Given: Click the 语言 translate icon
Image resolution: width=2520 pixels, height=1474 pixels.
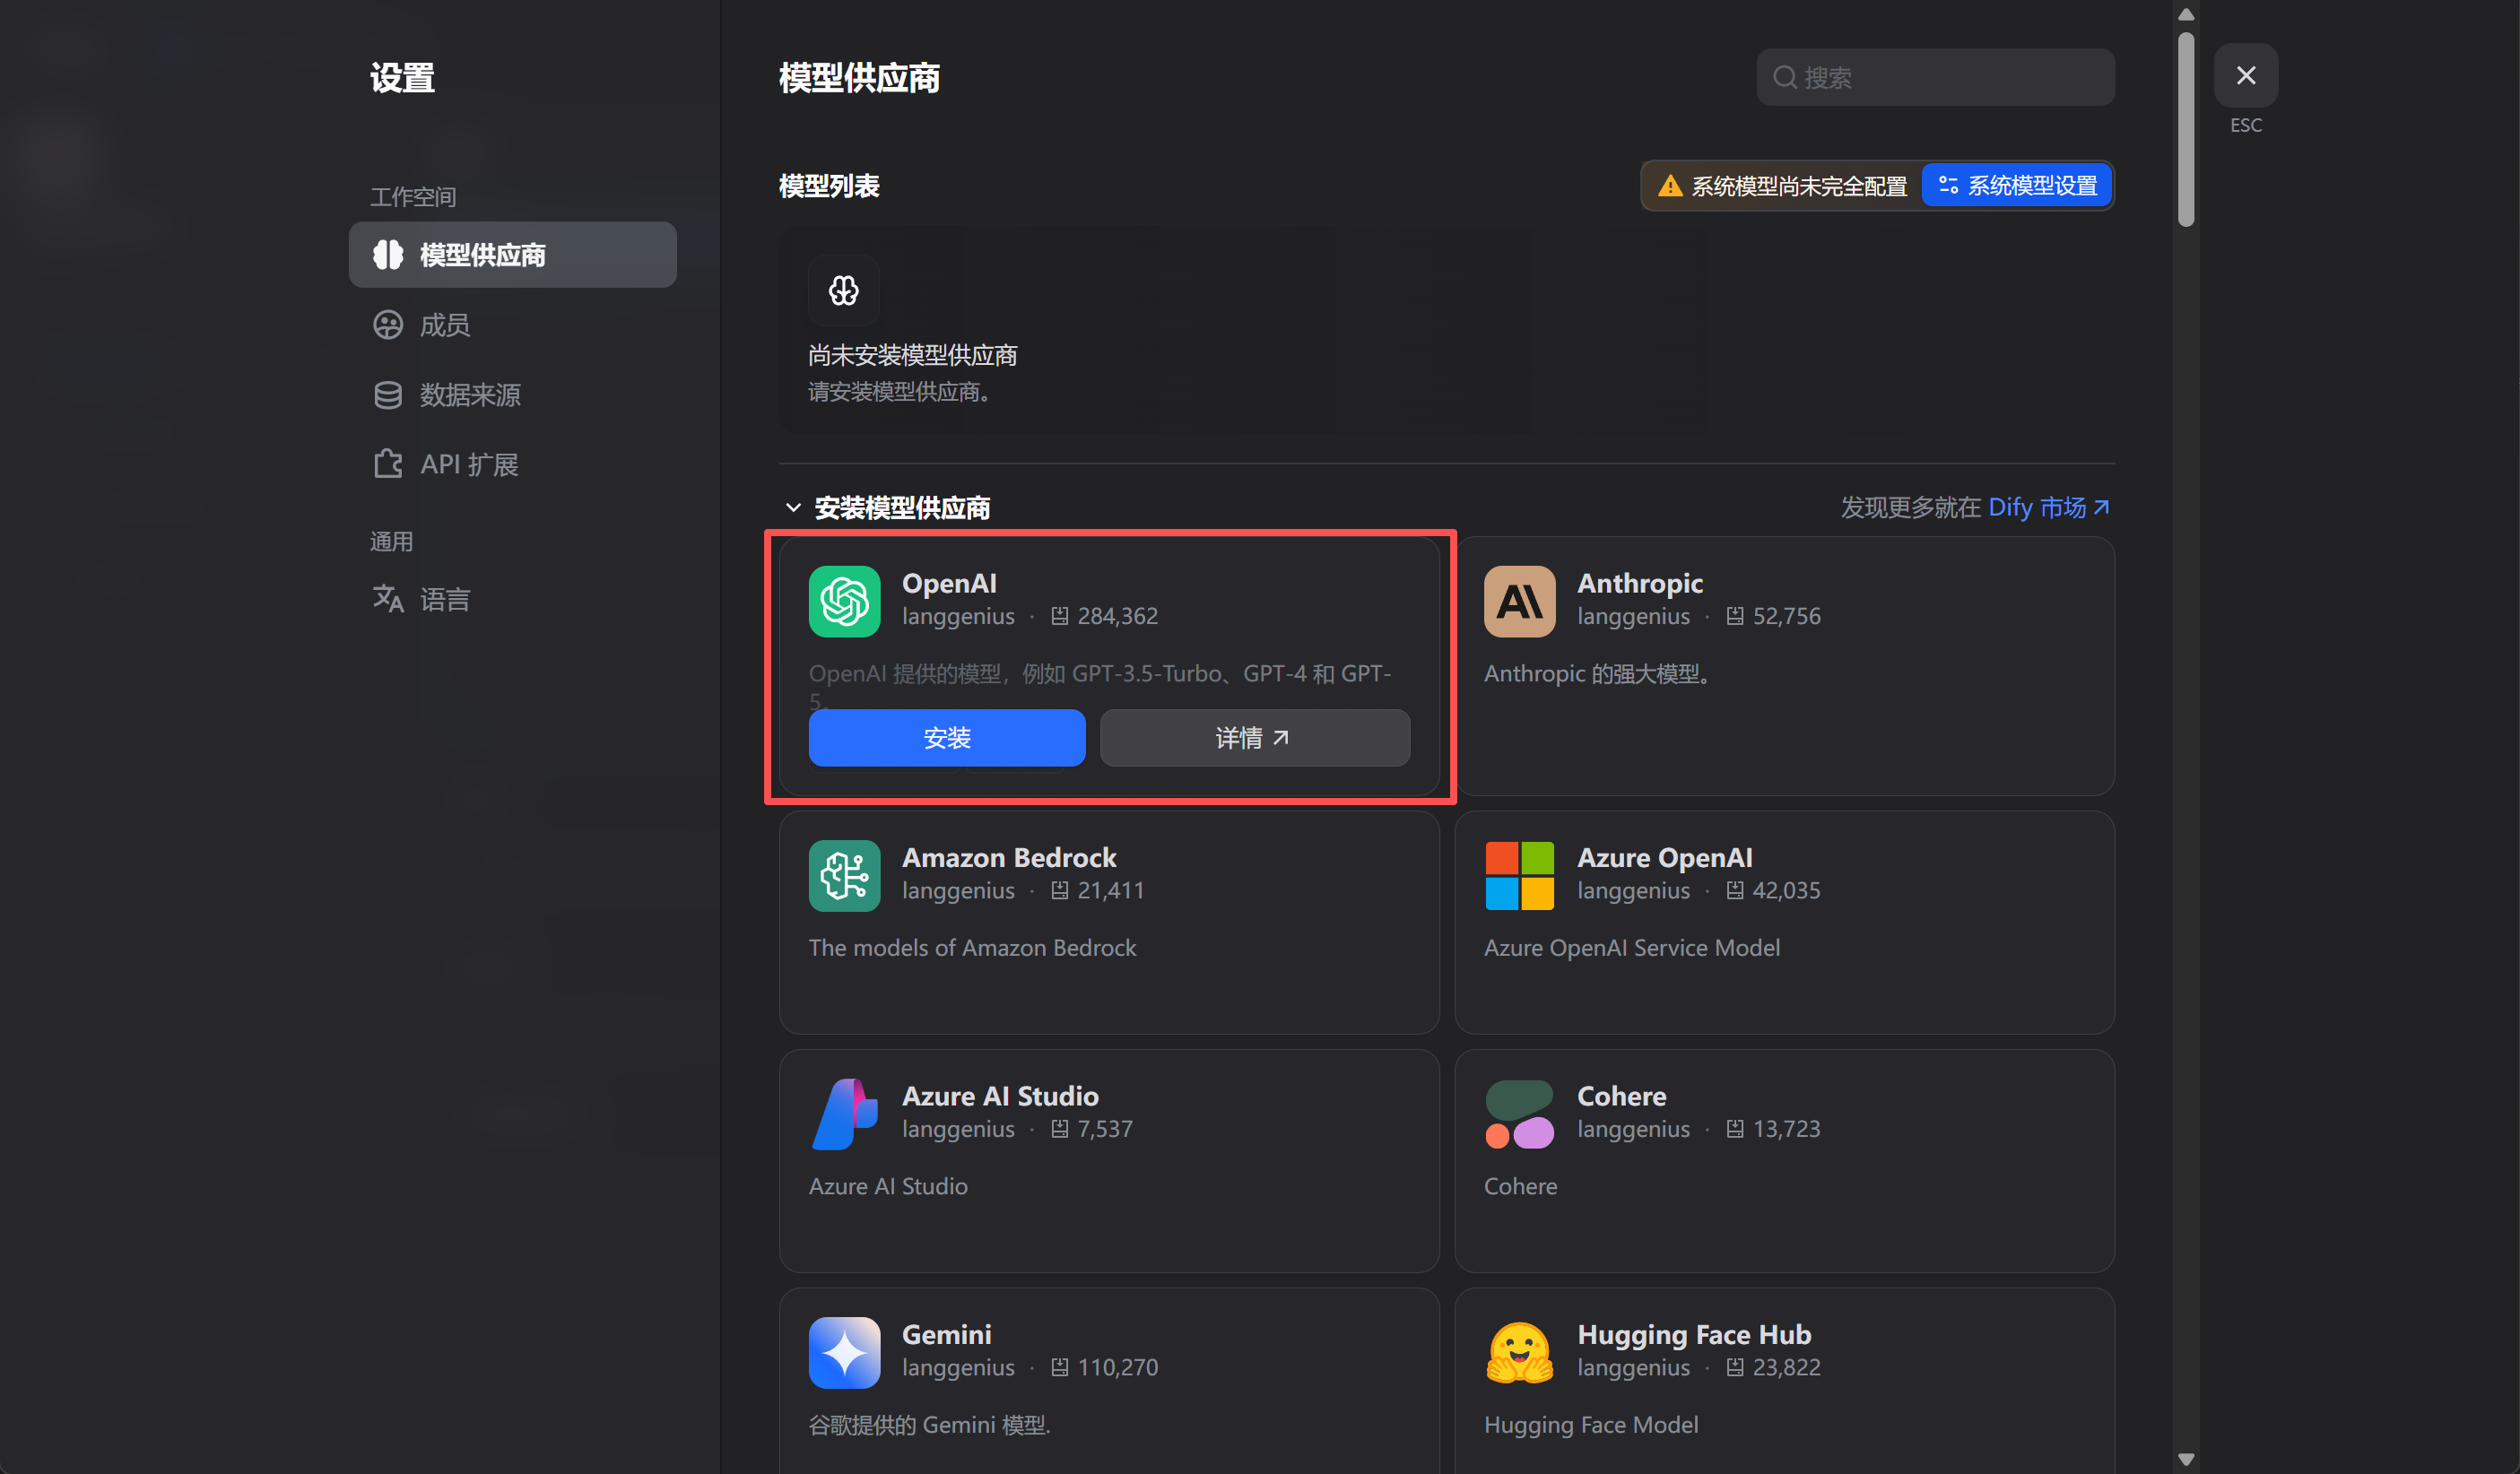Looking at the screenshot, I should [x=387, y=599].
